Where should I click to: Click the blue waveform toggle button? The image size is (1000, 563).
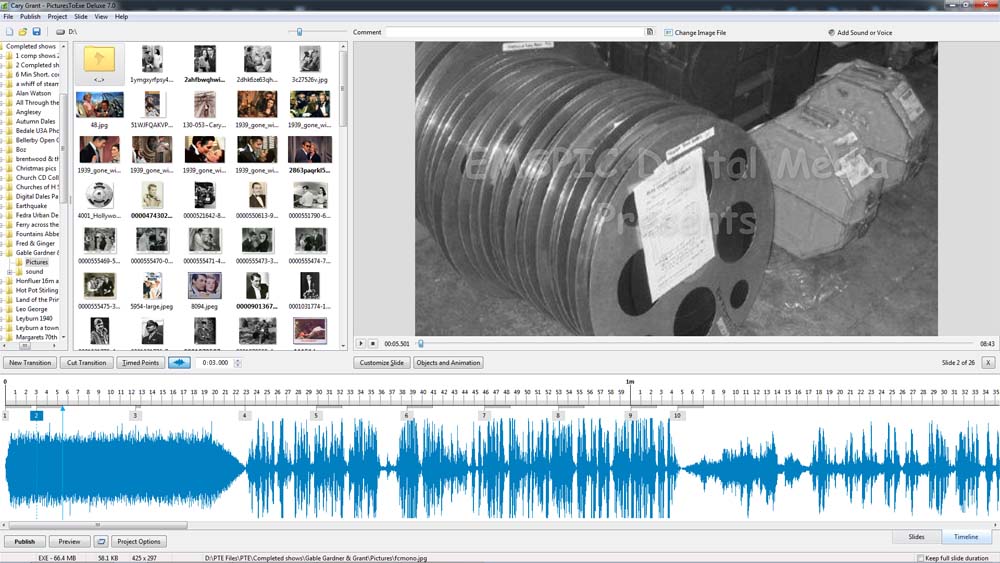coord(179,363)
